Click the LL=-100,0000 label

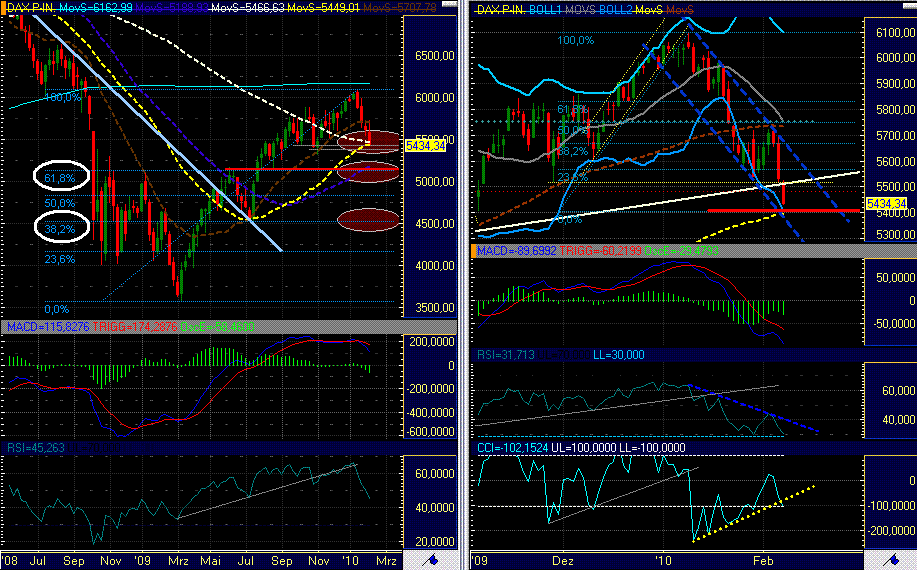pyautogui.click(x=653, y=448)
